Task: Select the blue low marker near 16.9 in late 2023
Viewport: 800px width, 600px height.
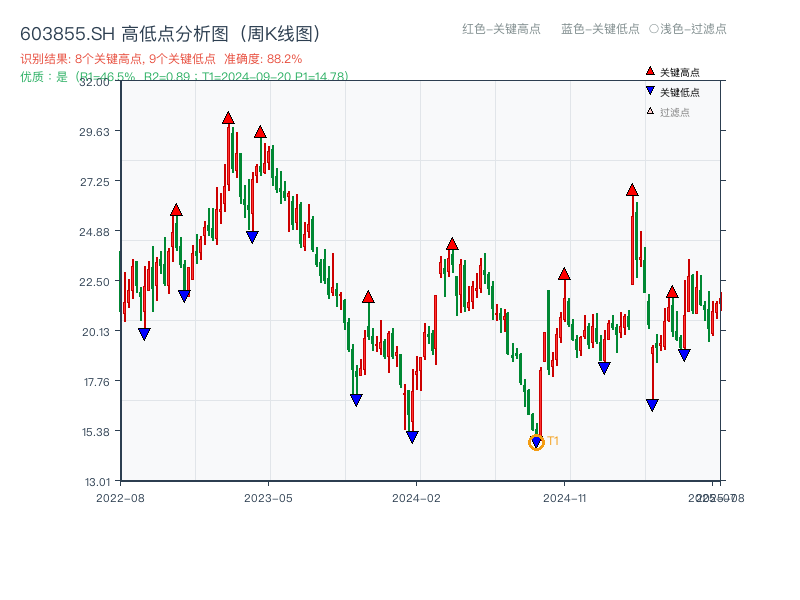Action: coord(356,400)
